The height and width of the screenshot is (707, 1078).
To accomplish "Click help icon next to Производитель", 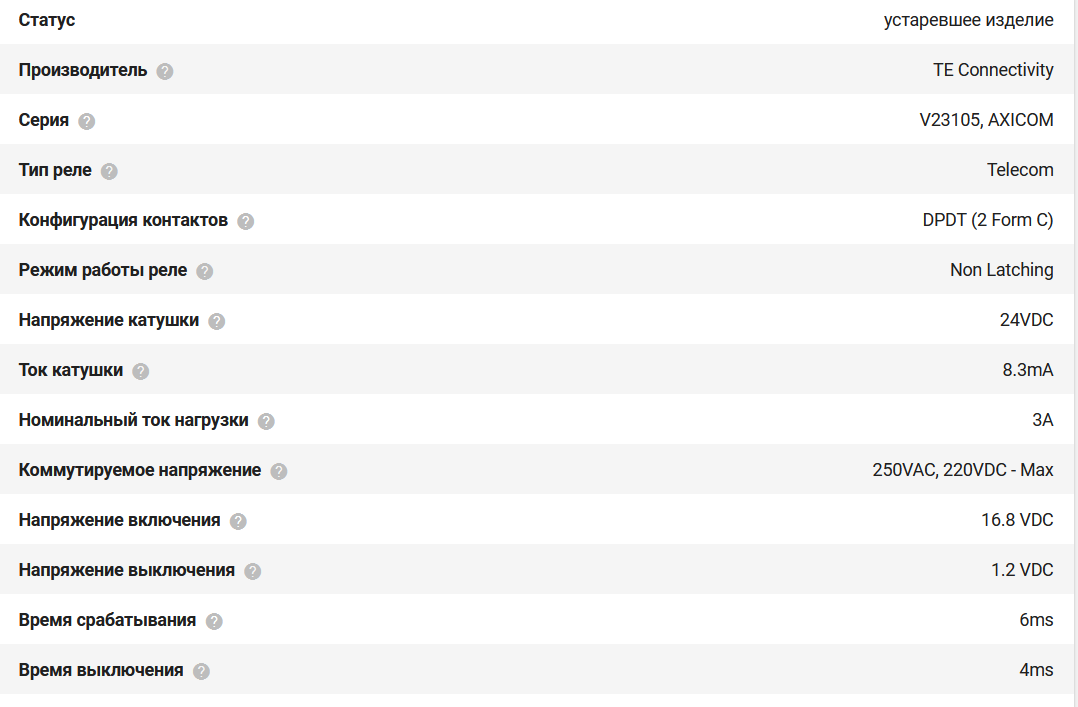I will click(x=165, y=71).
